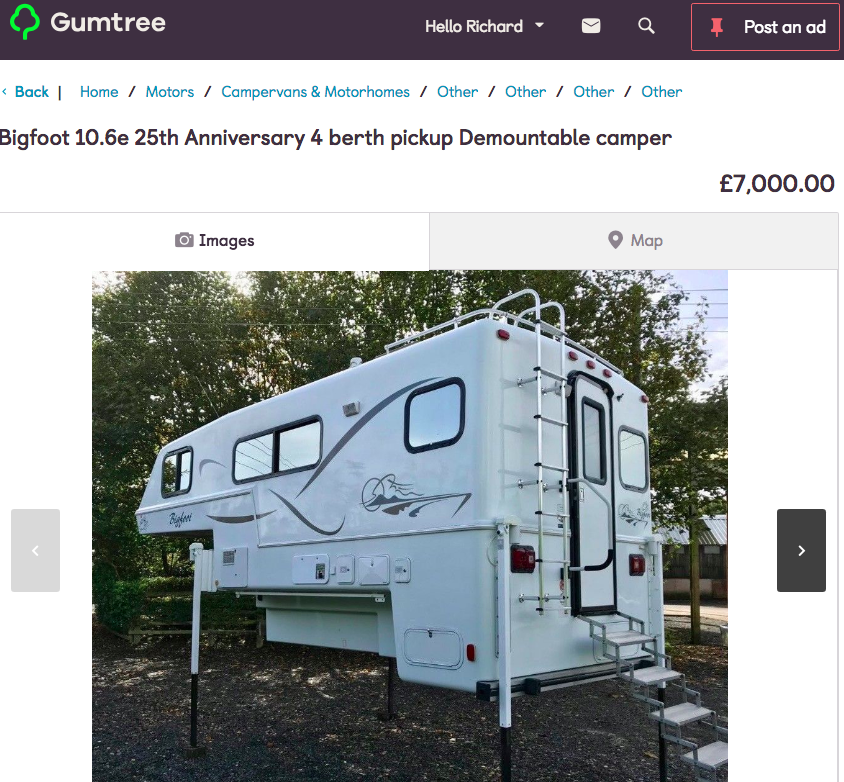Open the Motors breadcrumb link
This screenshot has height=782, width=844.
pyautogui.click(x=170, y=91)
